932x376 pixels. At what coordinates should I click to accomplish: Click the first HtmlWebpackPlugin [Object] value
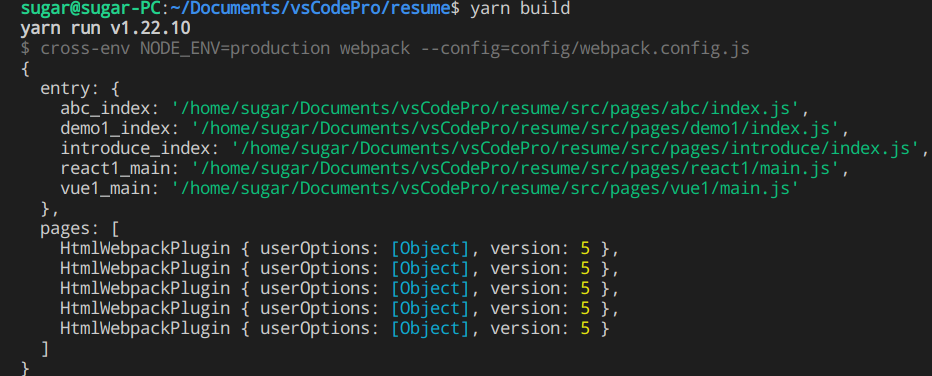click(x=430, y=249)
